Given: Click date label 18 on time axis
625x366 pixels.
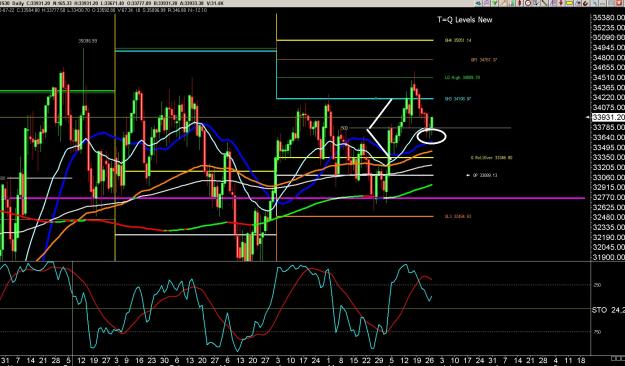Looking at the screenshot, I should pyautogui.click(x=581, y=360).
